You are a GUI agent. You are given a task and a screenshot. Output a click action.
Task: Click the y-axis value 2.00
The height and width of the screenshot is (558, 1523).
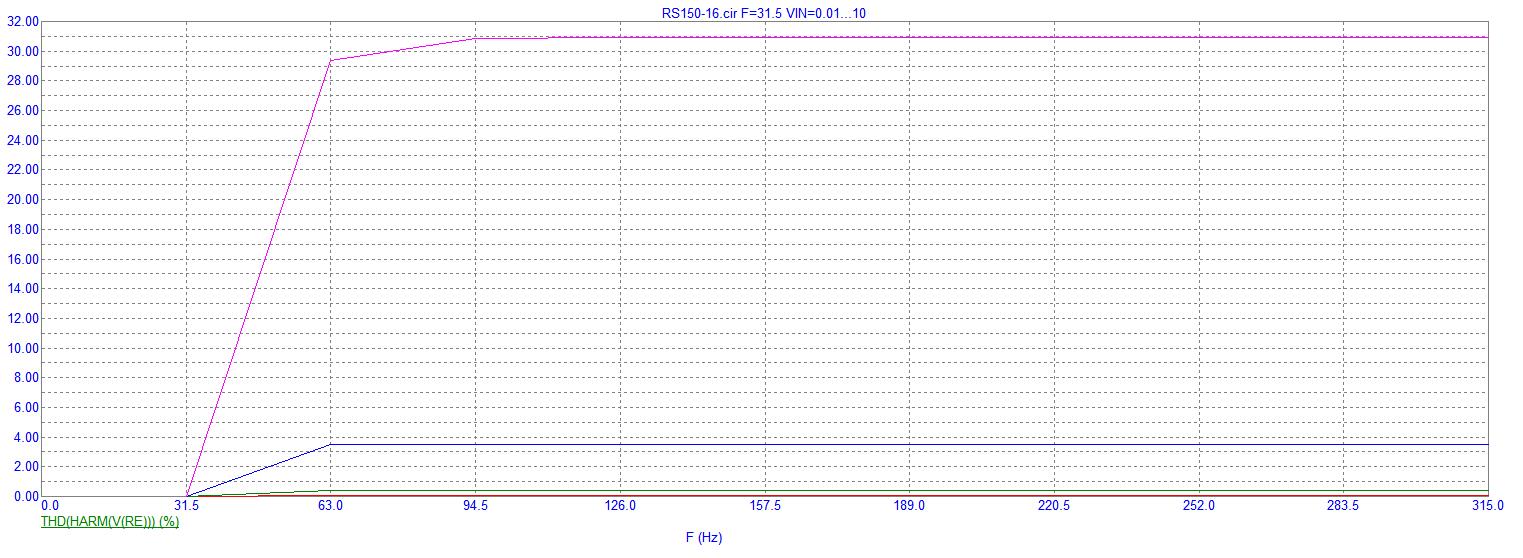(x=26, y=467)
